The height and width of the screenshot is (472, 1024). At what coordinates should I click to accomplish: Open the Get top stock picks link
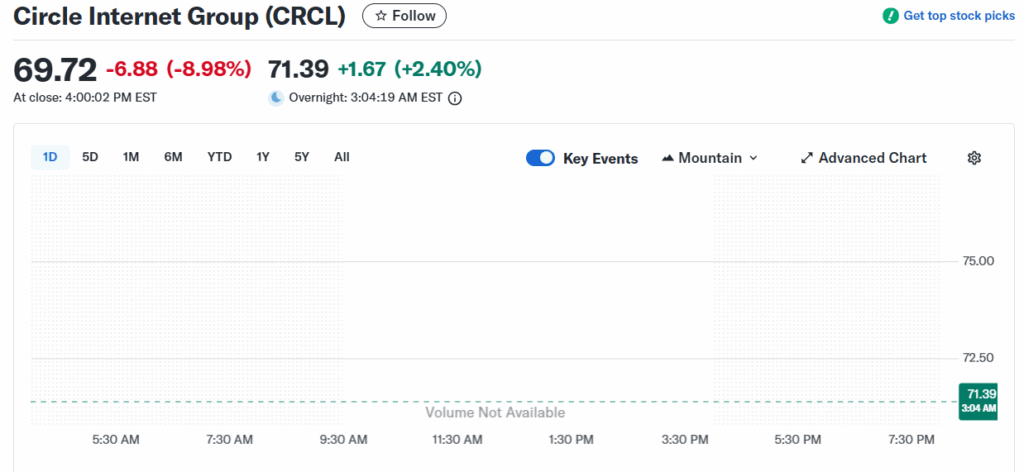pos(959,16)
